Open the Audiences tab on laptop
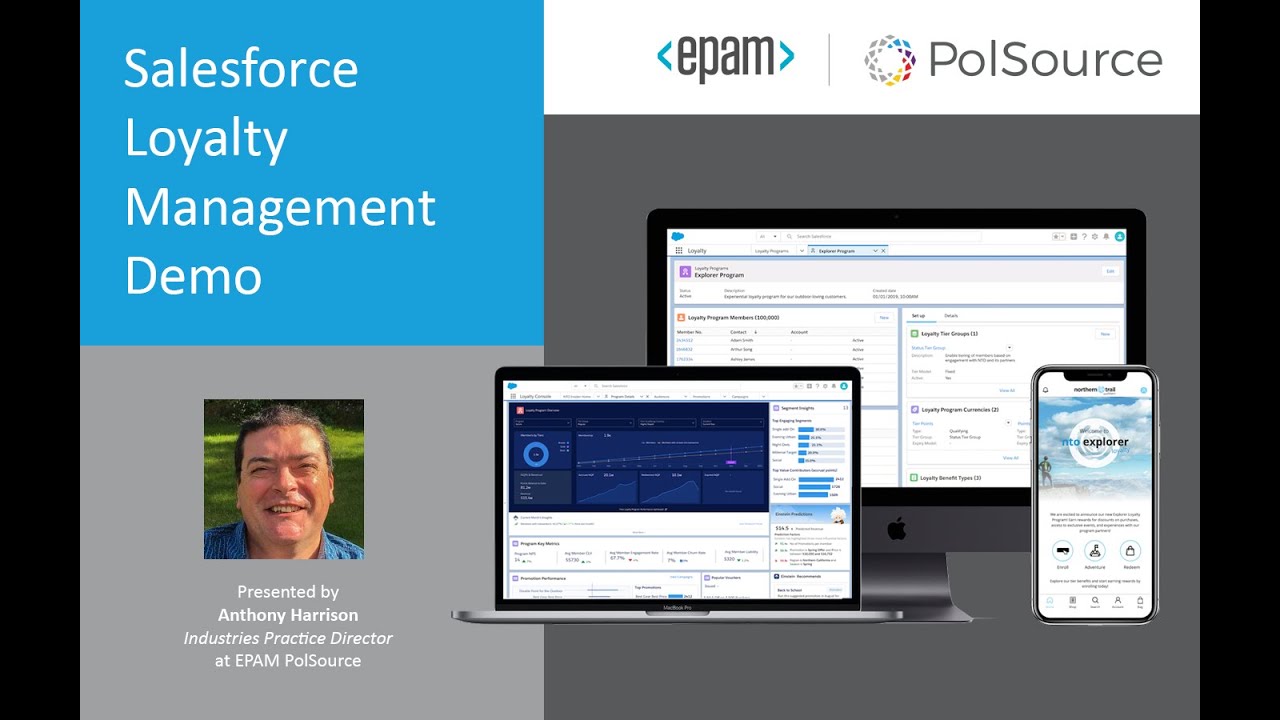 pos(661,396)
